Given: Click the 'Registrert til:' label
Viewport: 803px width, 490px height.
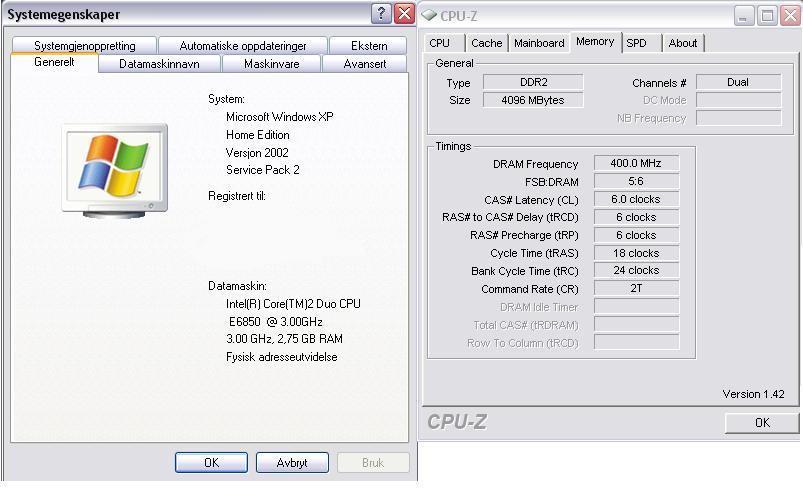Looking at the screenshot, I should [x=237, y=196].
